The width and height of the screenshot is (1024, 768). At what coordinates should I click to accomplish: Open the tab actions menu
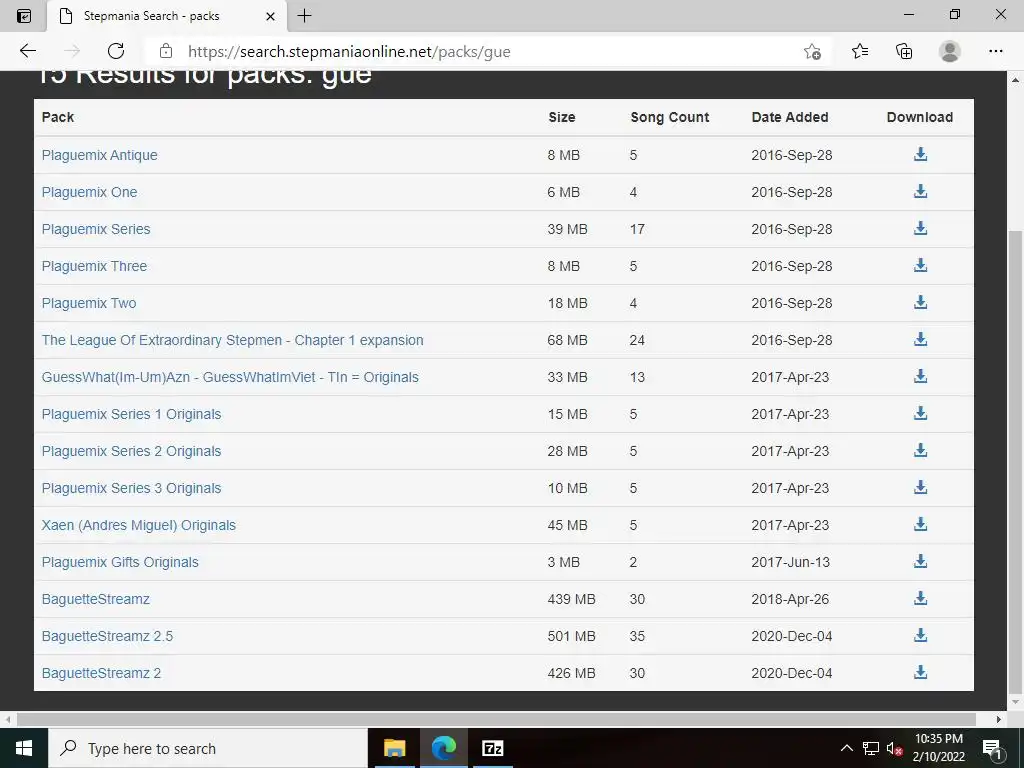[x=24, y=16]
